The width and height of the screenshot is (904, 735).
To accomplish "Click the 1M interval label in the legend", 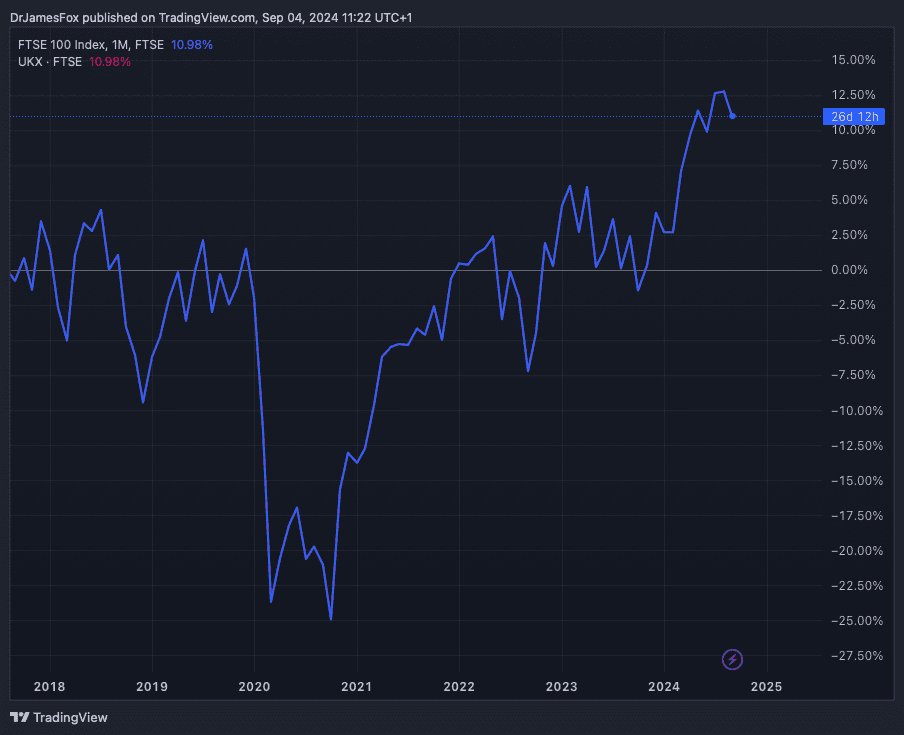I will click(120, 45).
